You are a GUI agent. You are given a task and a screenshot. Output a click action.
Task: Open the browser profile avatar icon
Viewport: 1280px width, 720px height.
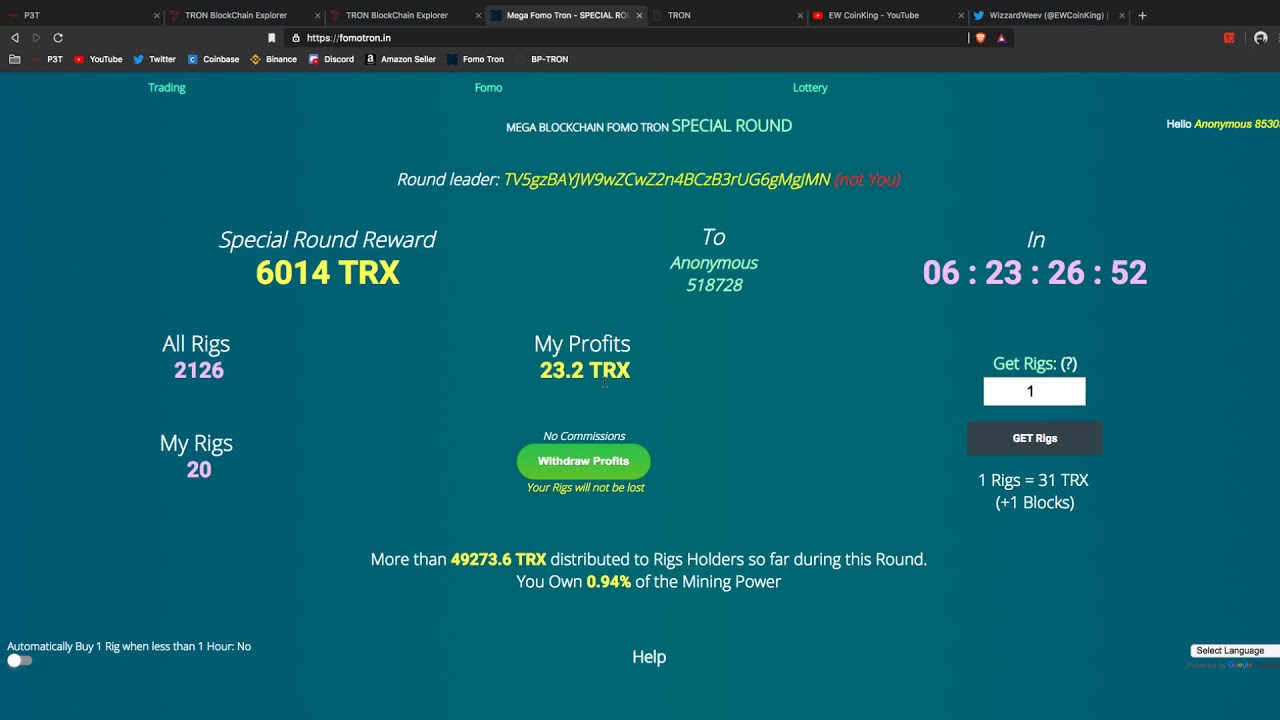(1260, 38)
